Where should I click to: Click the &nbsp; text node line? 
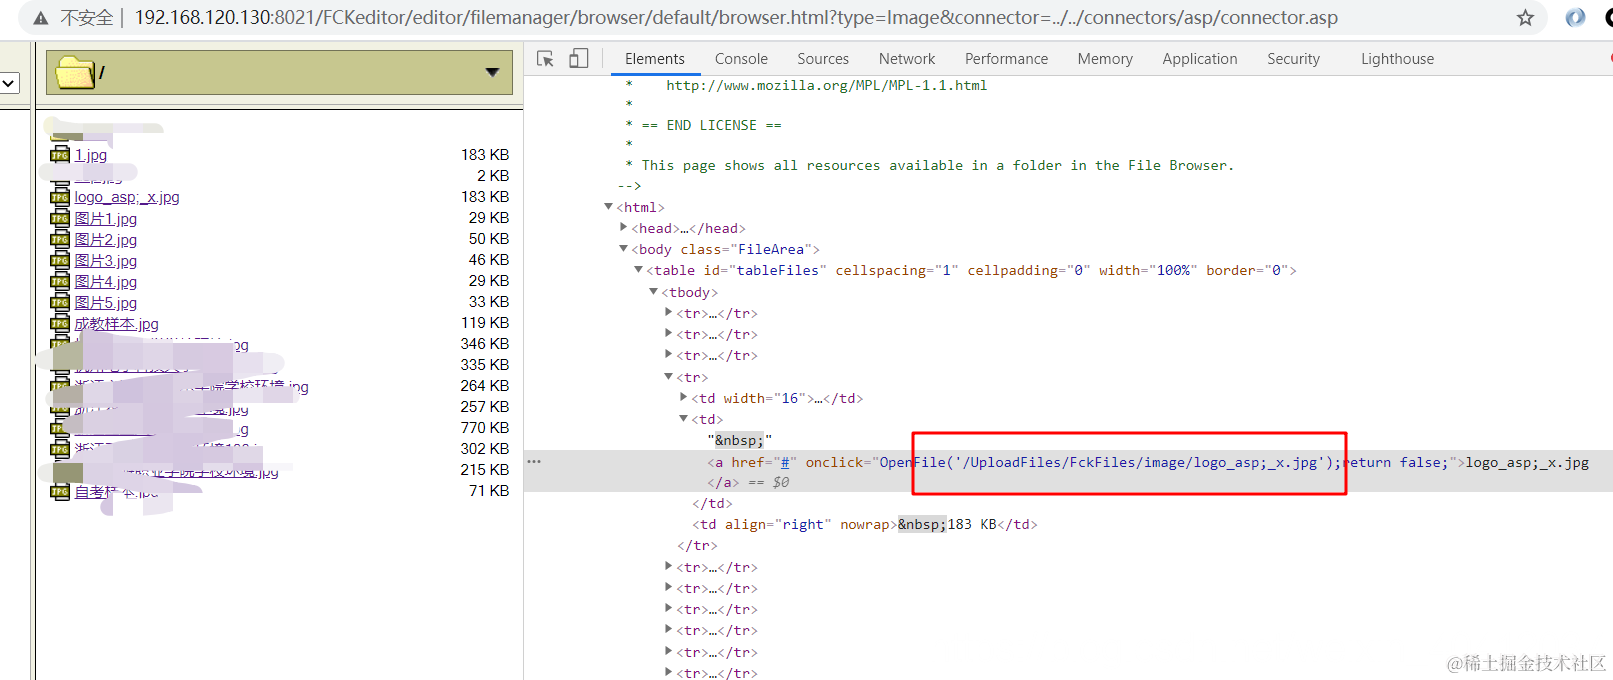tap(740, 440)
